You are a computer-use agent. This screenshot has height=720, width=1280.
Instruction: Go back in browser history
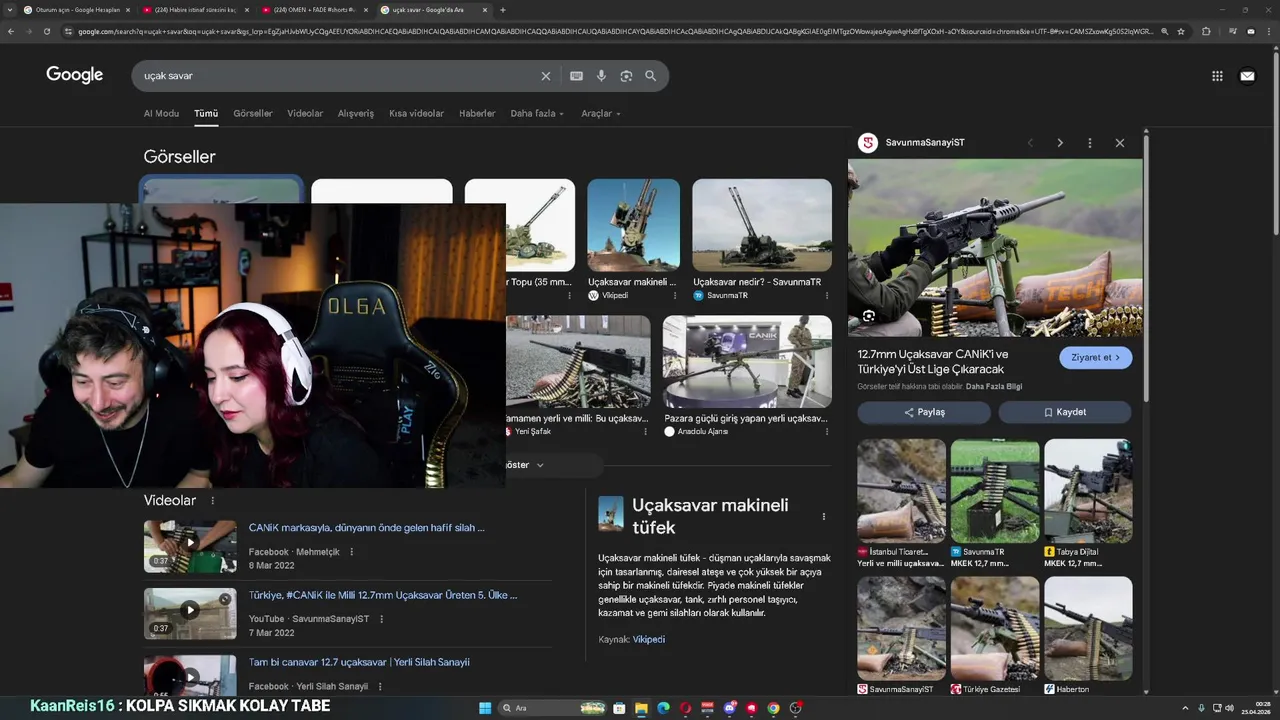click(11, 31)
